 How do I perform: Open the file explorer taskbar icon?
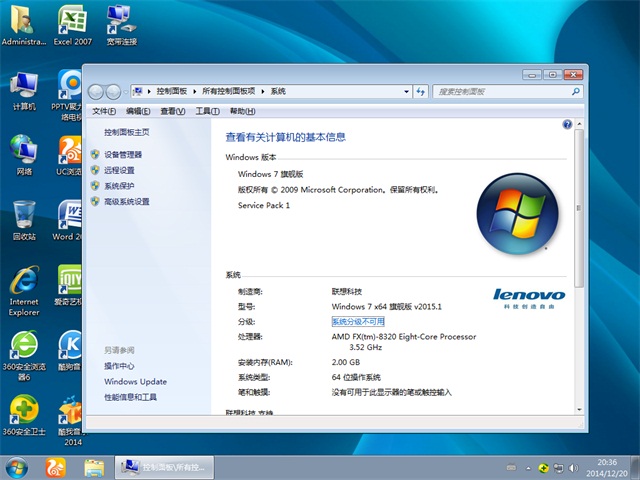point(94,467)
